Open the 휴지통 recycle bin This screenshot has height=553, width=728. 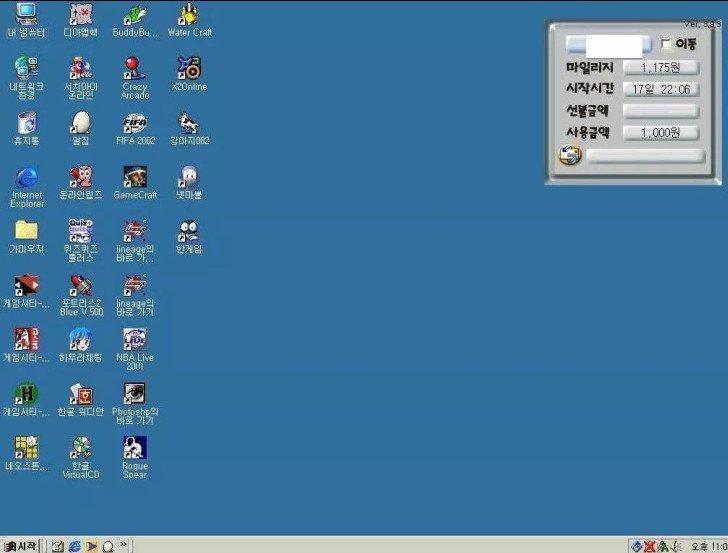[x=26, y=123]
